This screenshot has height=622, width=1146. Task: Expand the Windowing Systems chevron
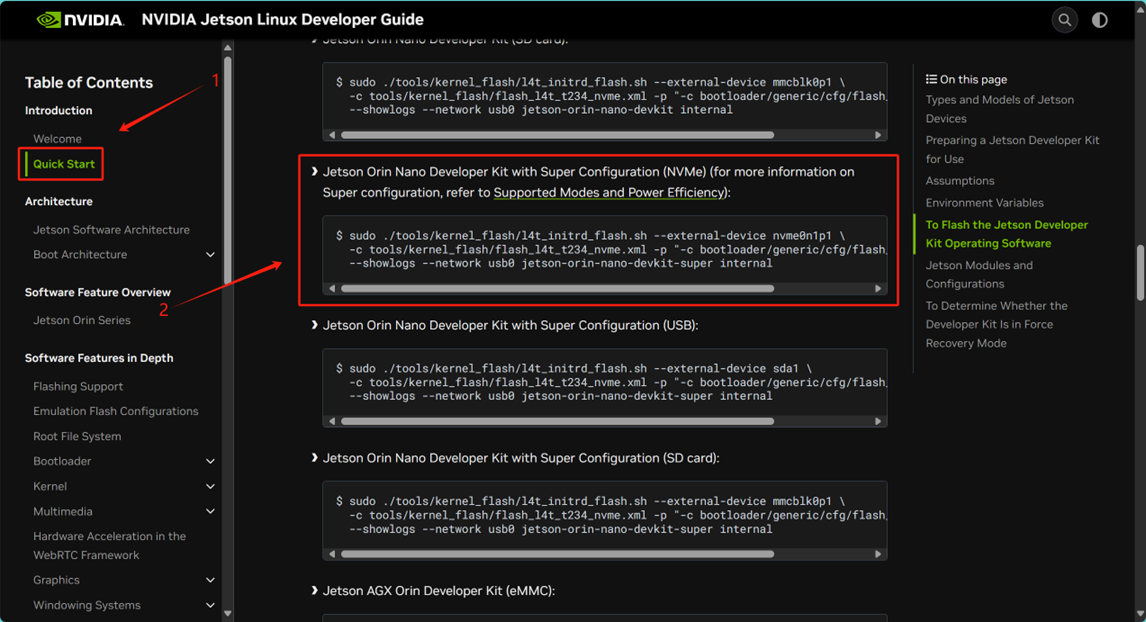(210, 605)
